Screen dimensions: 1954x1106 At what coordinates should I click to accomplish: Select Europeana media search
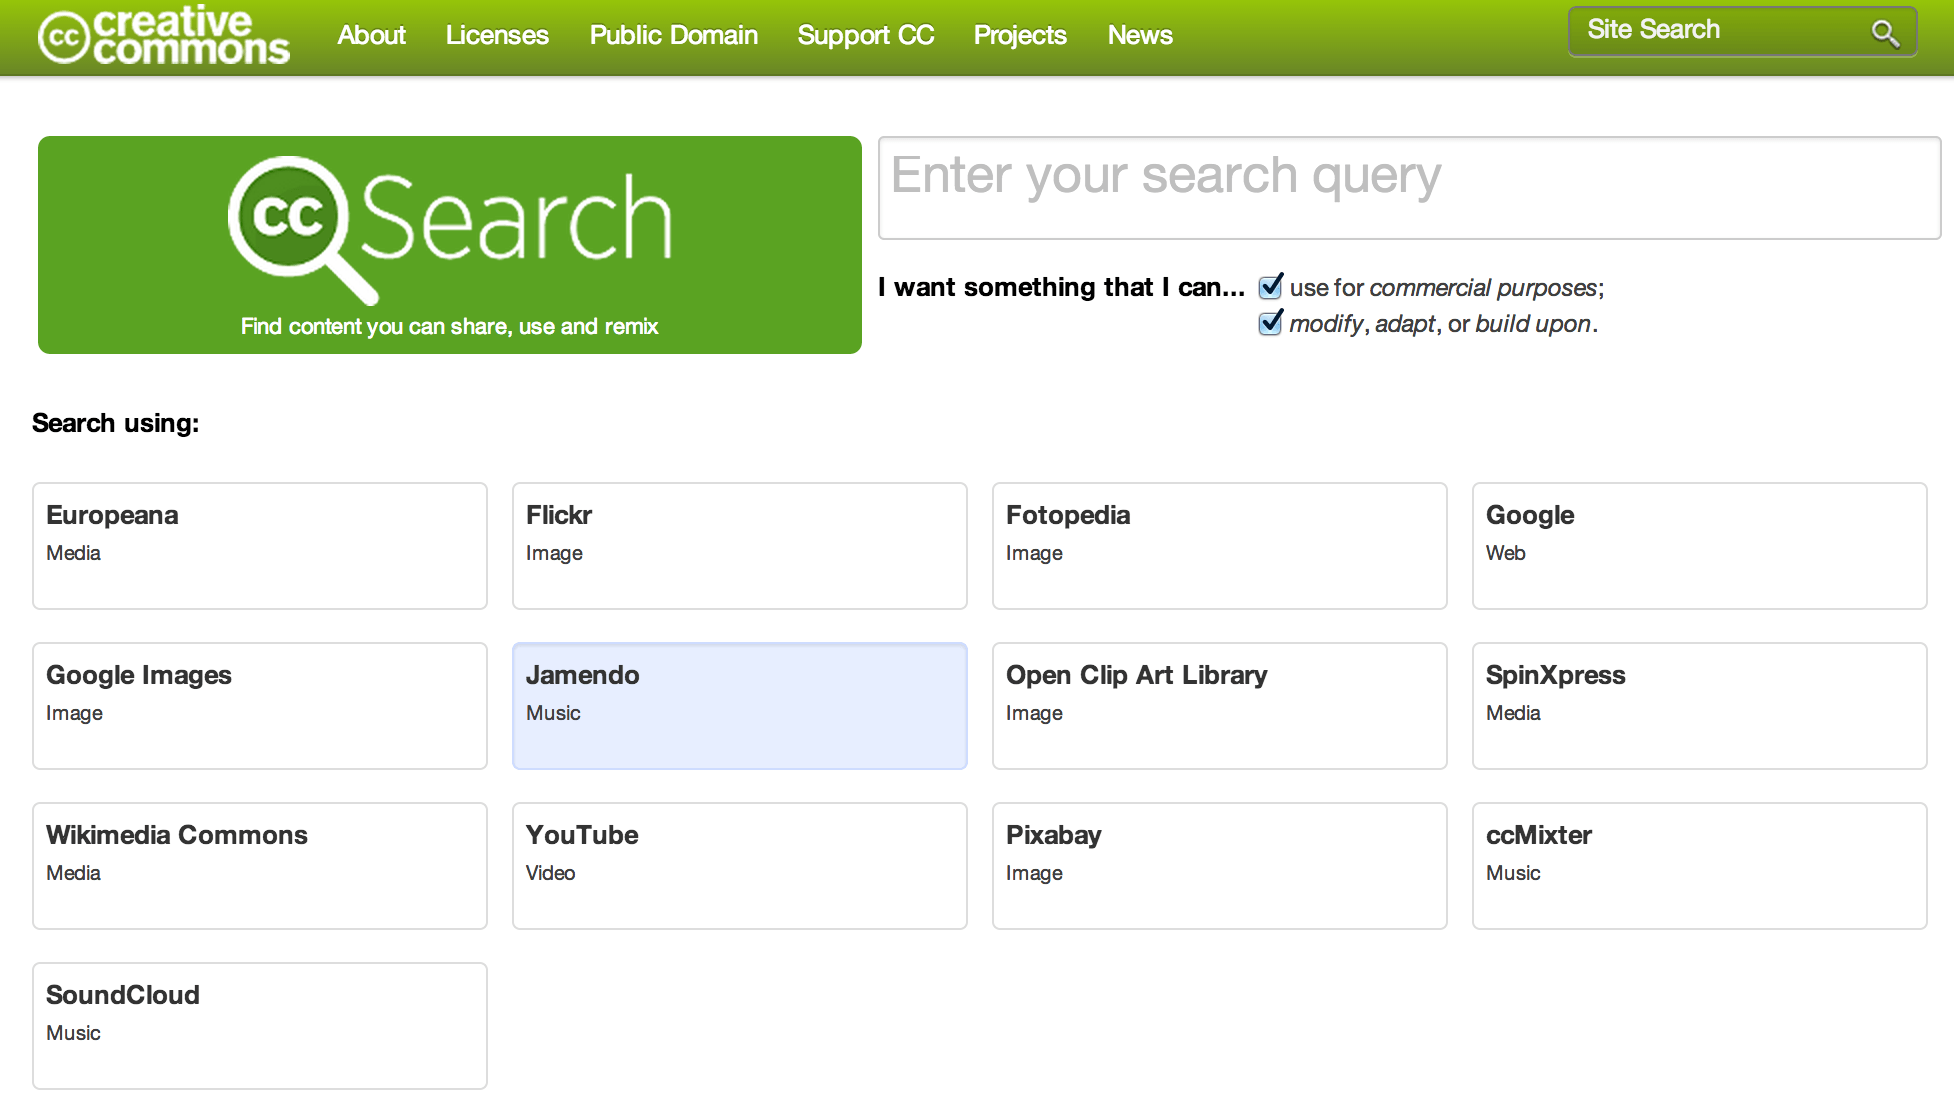(260, 546)
